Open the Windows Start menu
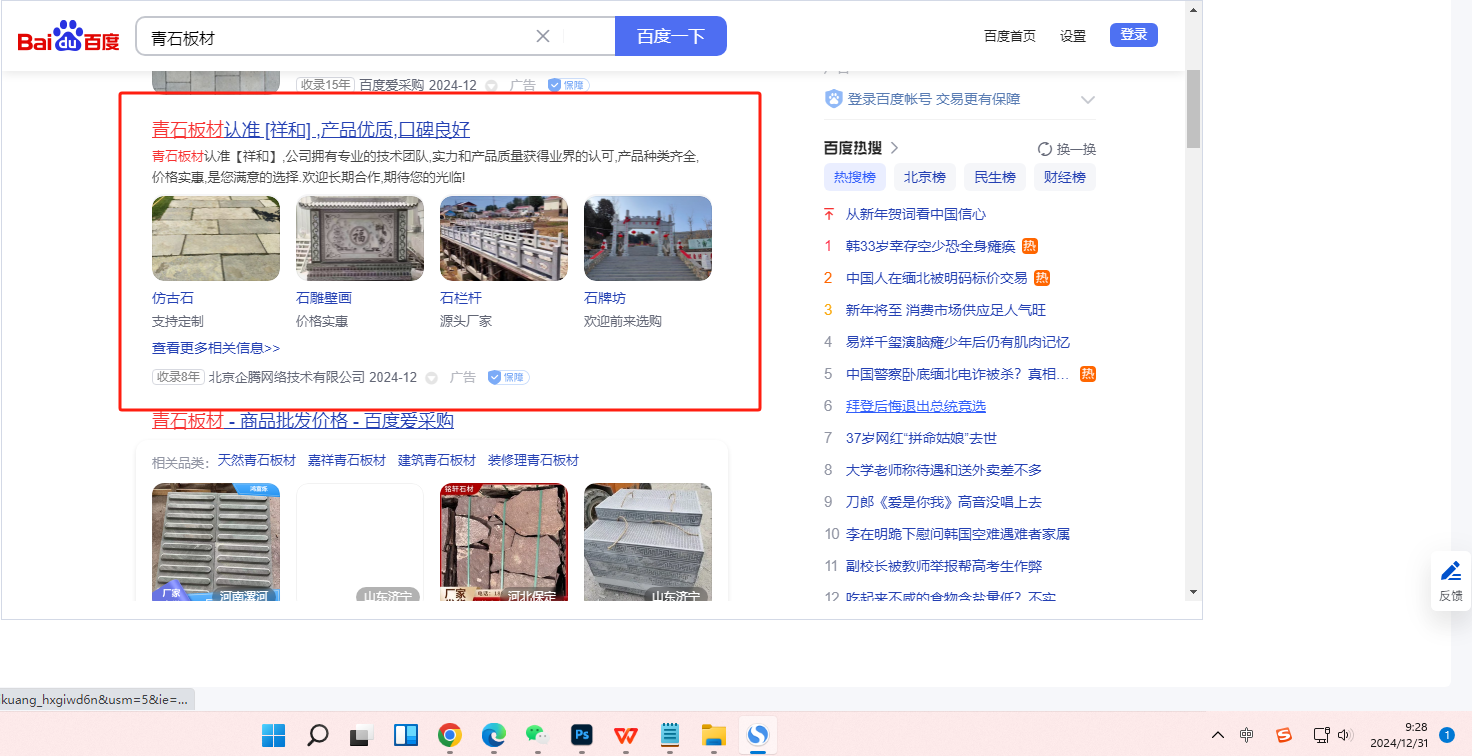The image size is (1472, 756). click(x=273, y=736)
